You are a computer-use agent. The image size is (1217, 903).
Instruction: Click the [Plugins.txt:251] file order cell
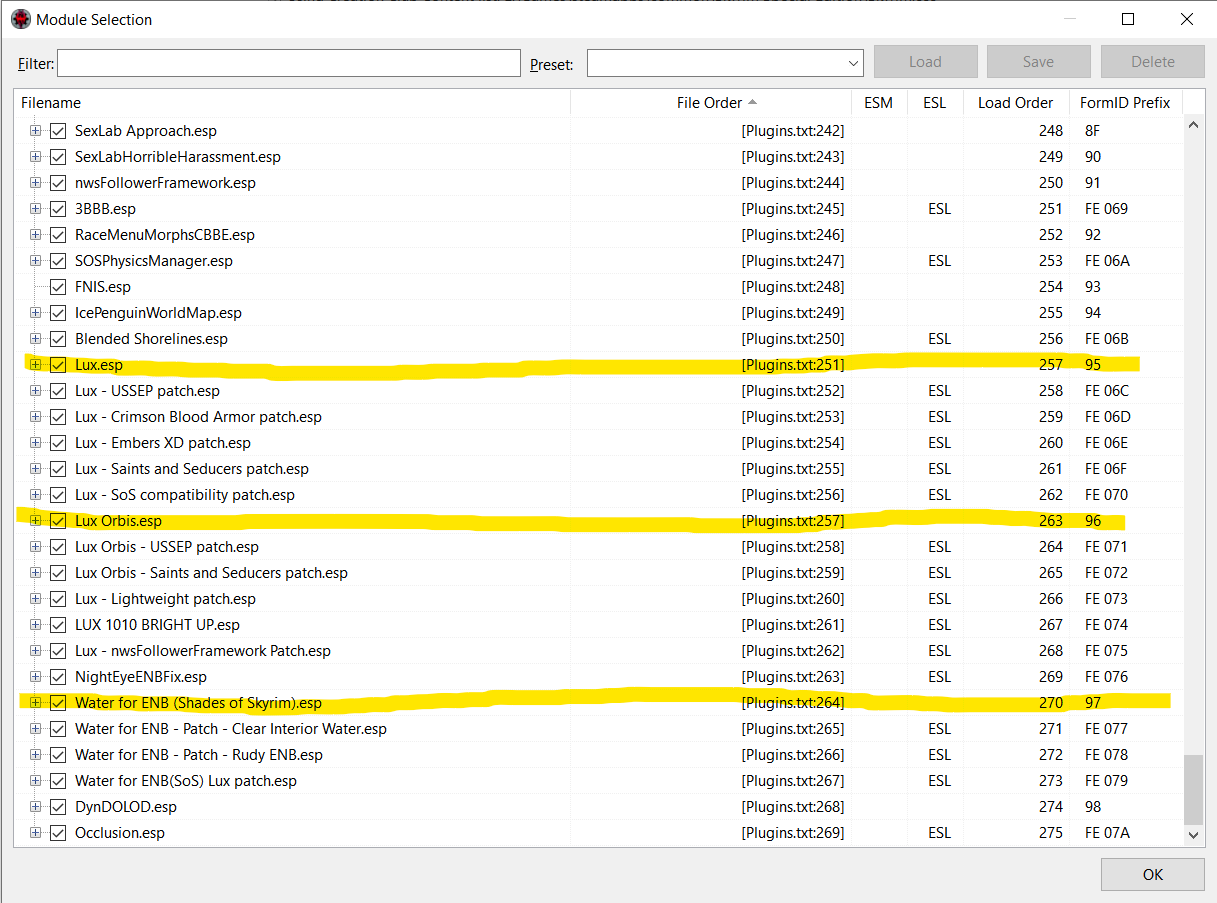point(793,365)
